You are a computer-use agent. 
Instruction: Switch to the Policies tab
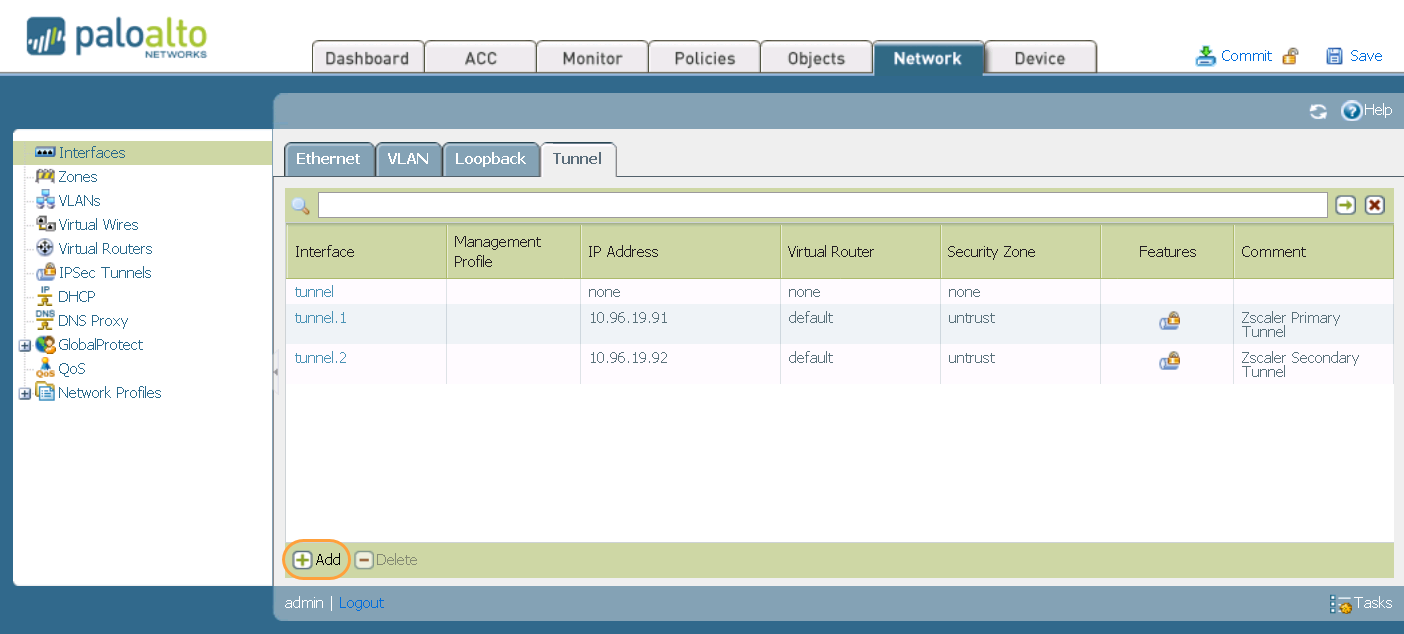tap(704, 58)
